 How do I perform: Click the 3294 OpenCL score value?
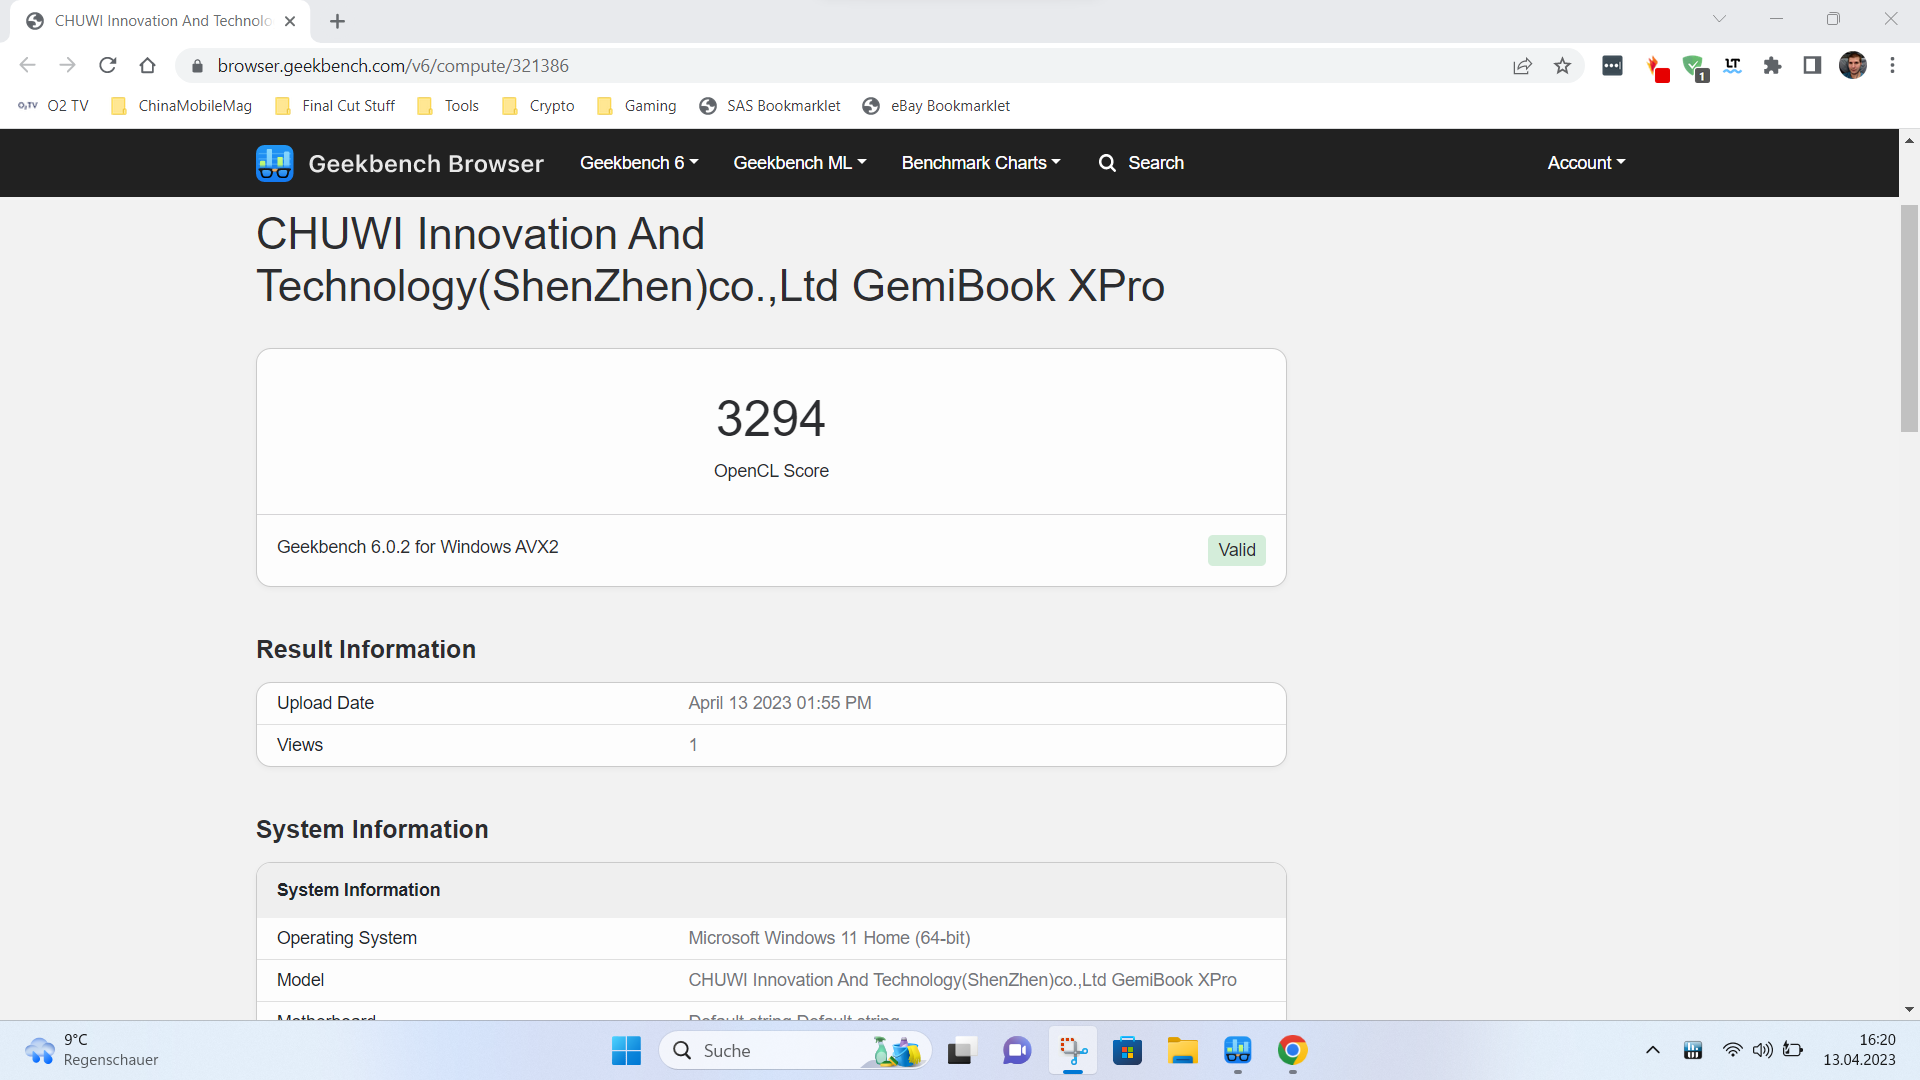(x=771, y=418)
